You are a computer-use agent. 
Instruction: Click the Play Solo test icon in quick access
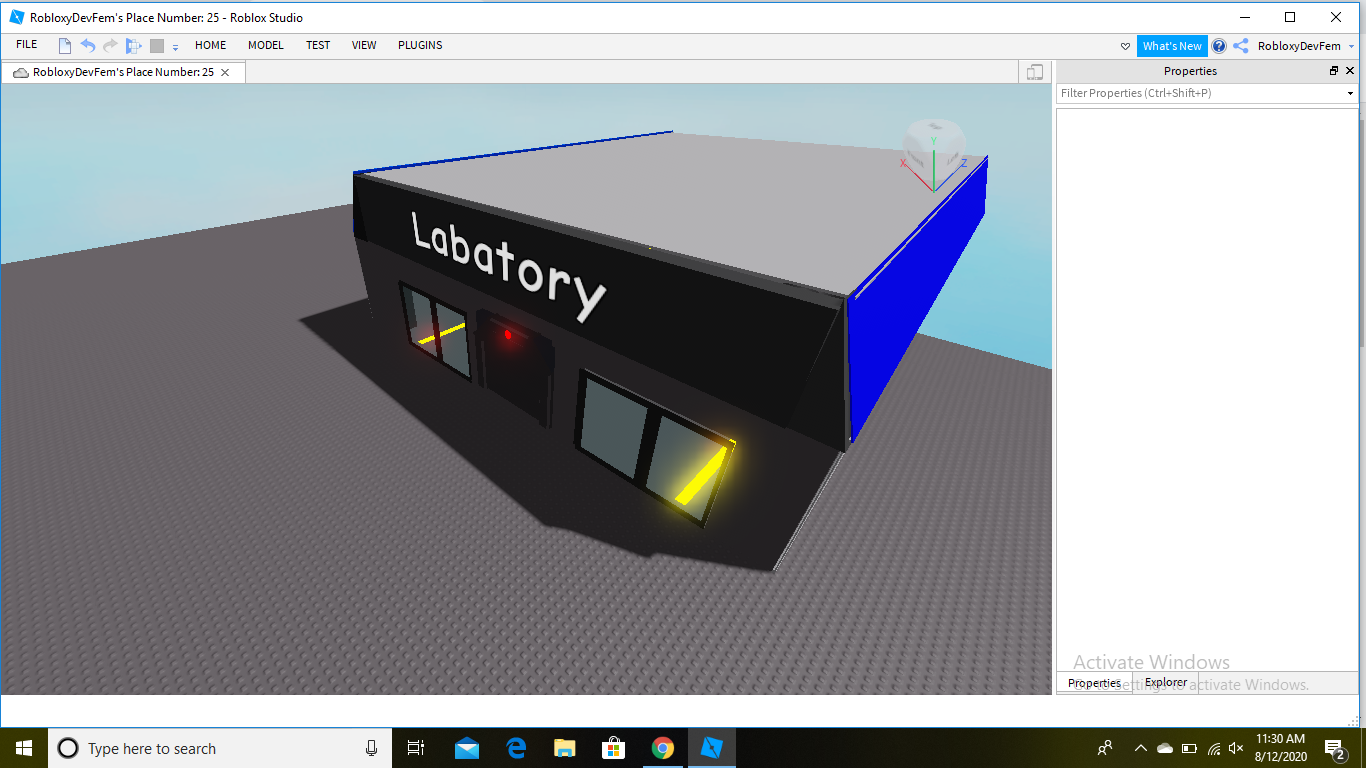coord(134,46)
